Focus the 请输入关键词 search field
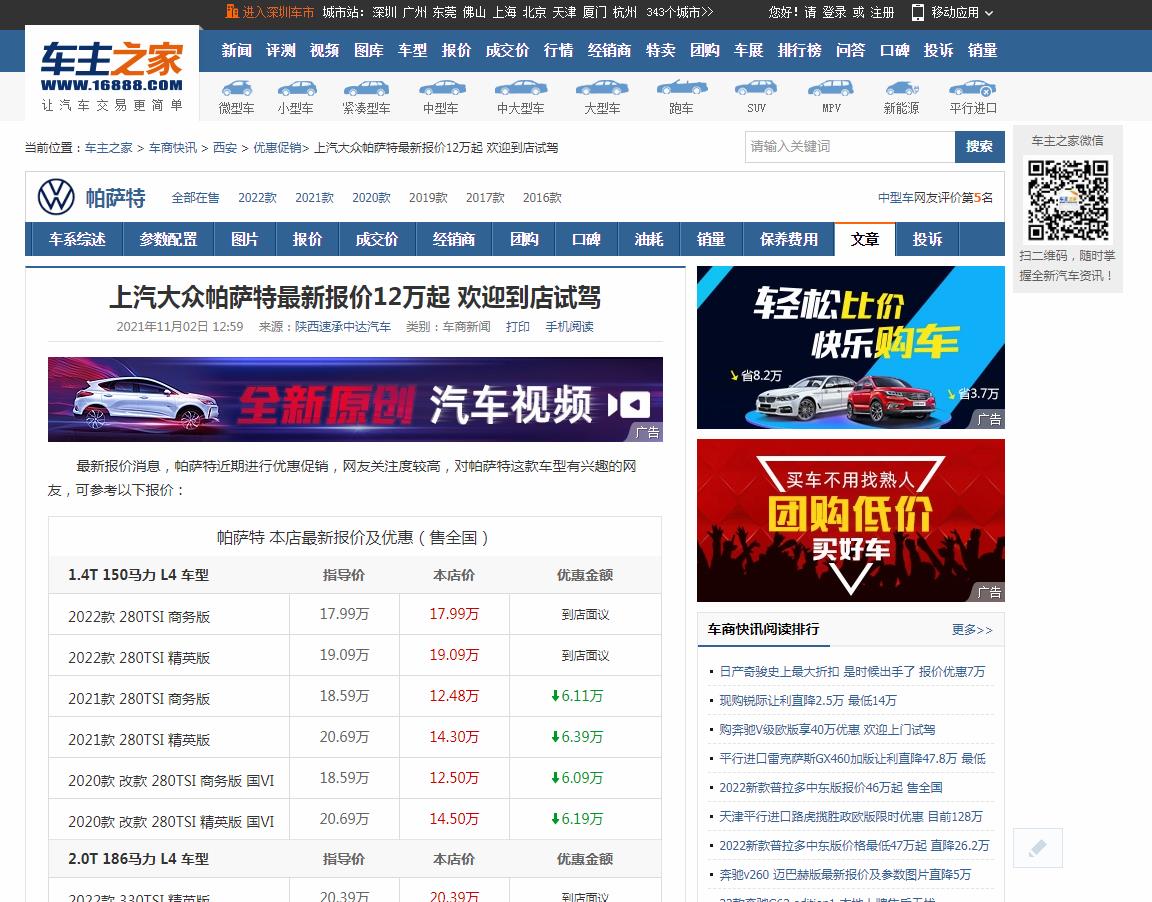Screen dimensions: 1152x902 (849, 146)
